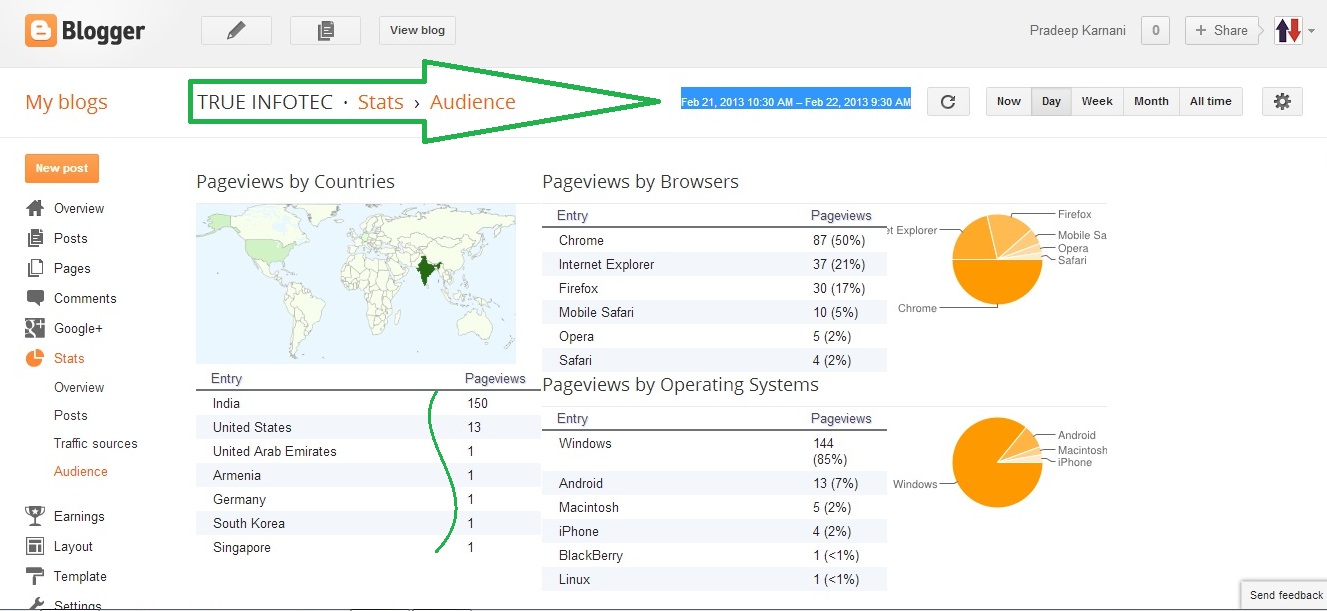Click Windows row in OS table
The height and width of the screenshot is (611, 1327).
(x=714, y=451)
